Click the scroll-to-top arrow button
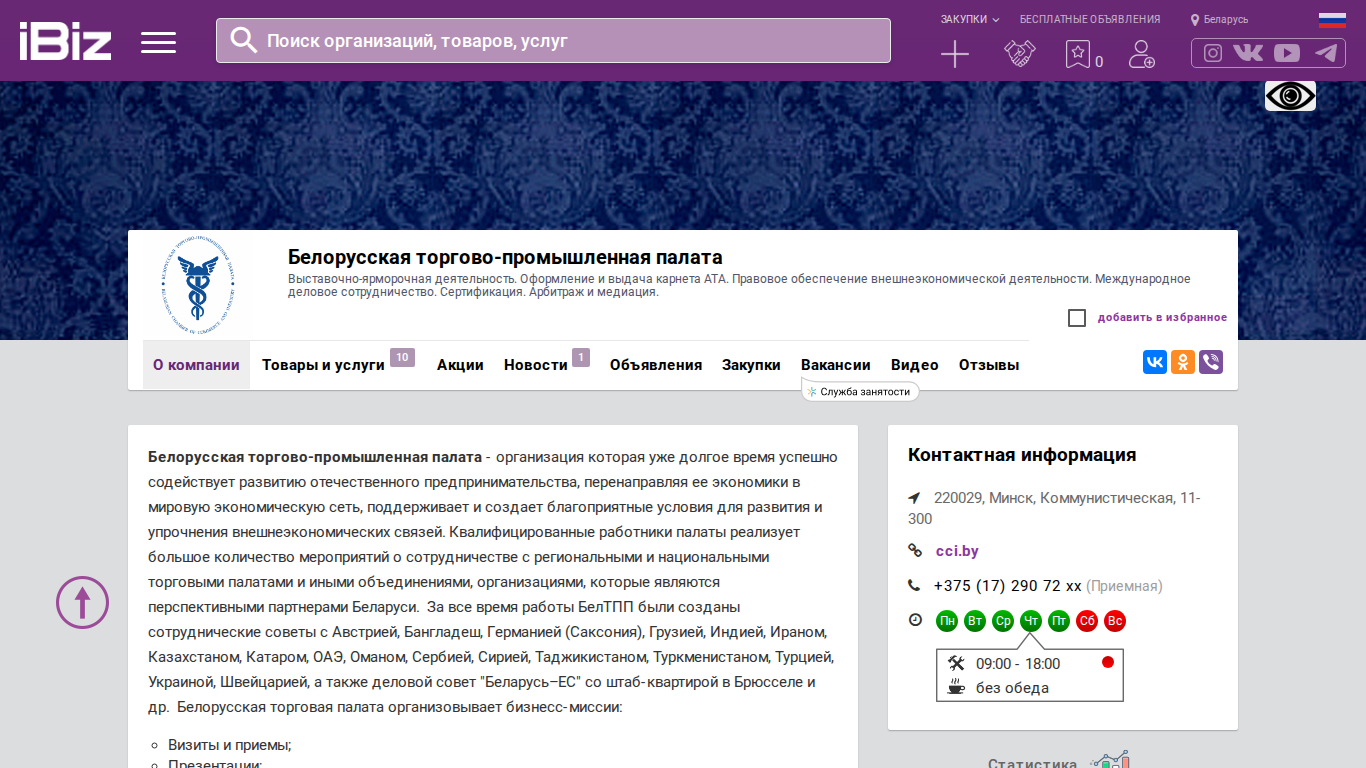 (x=82, y=602)
